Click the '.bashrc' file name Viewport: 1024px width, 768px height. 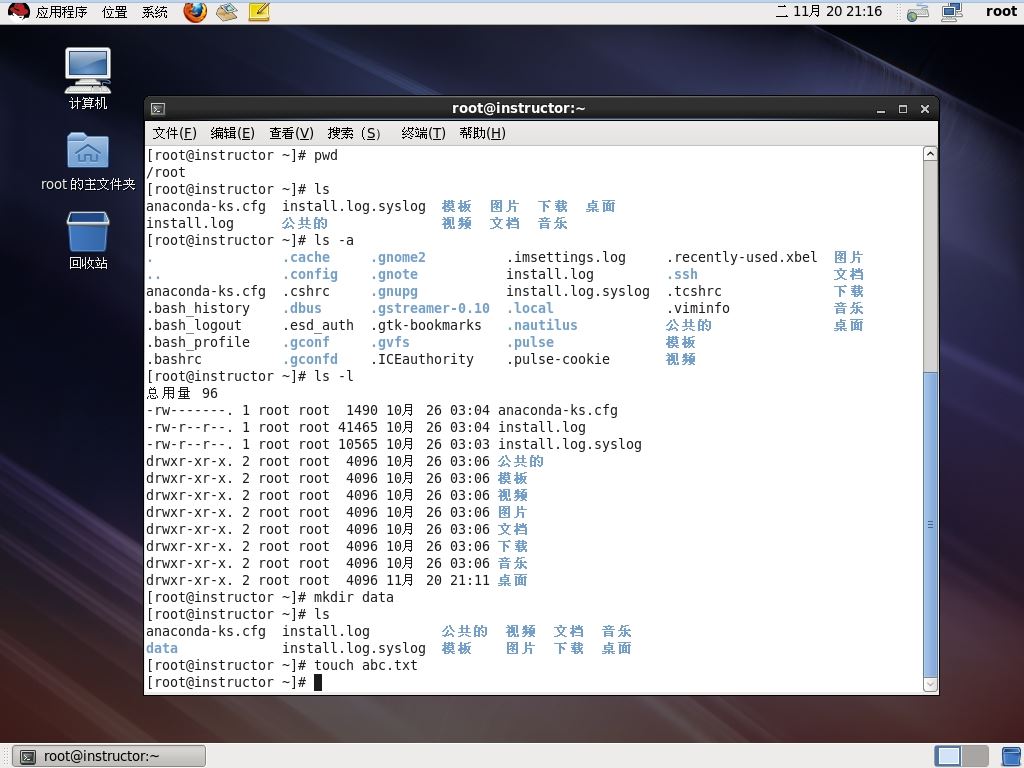[174, 359]
